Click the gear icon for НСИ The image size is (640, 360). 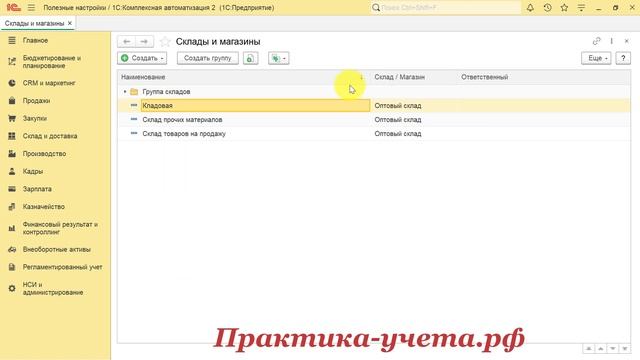point(12,289)
